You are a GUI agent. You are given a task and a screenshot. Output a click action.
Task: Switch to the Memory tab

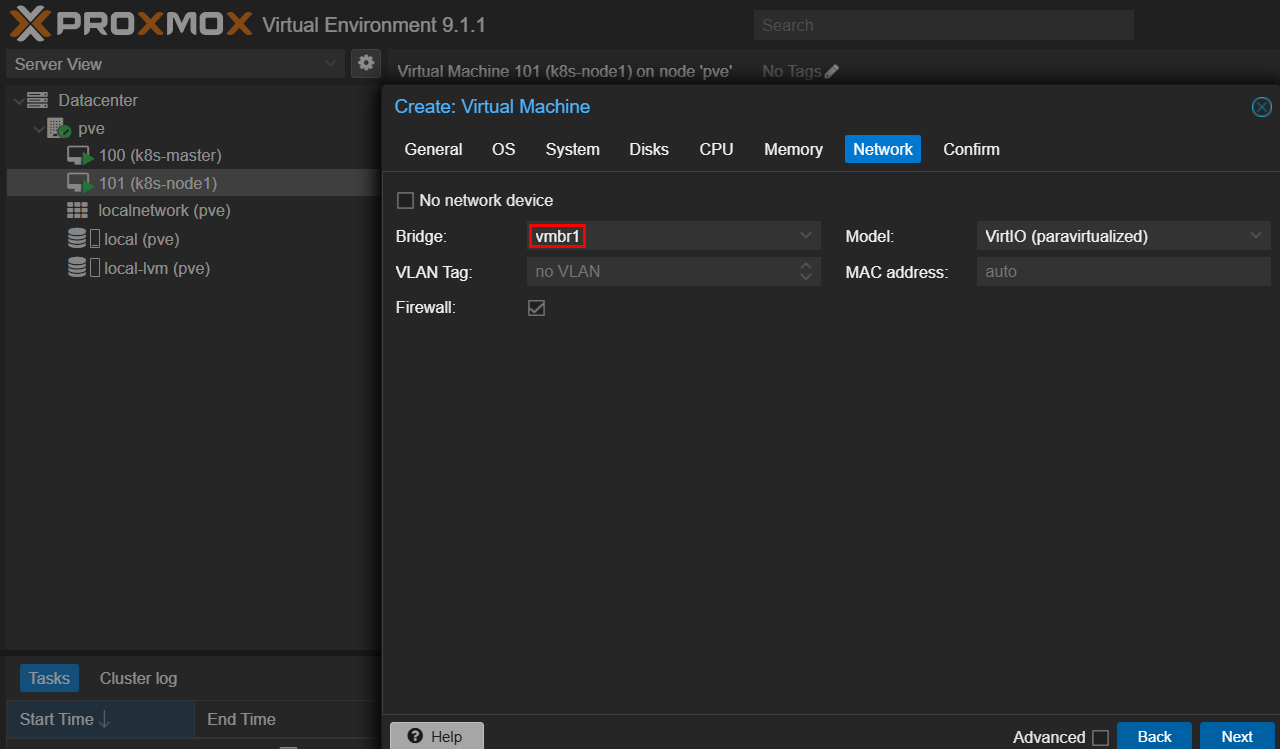[793, 149]
